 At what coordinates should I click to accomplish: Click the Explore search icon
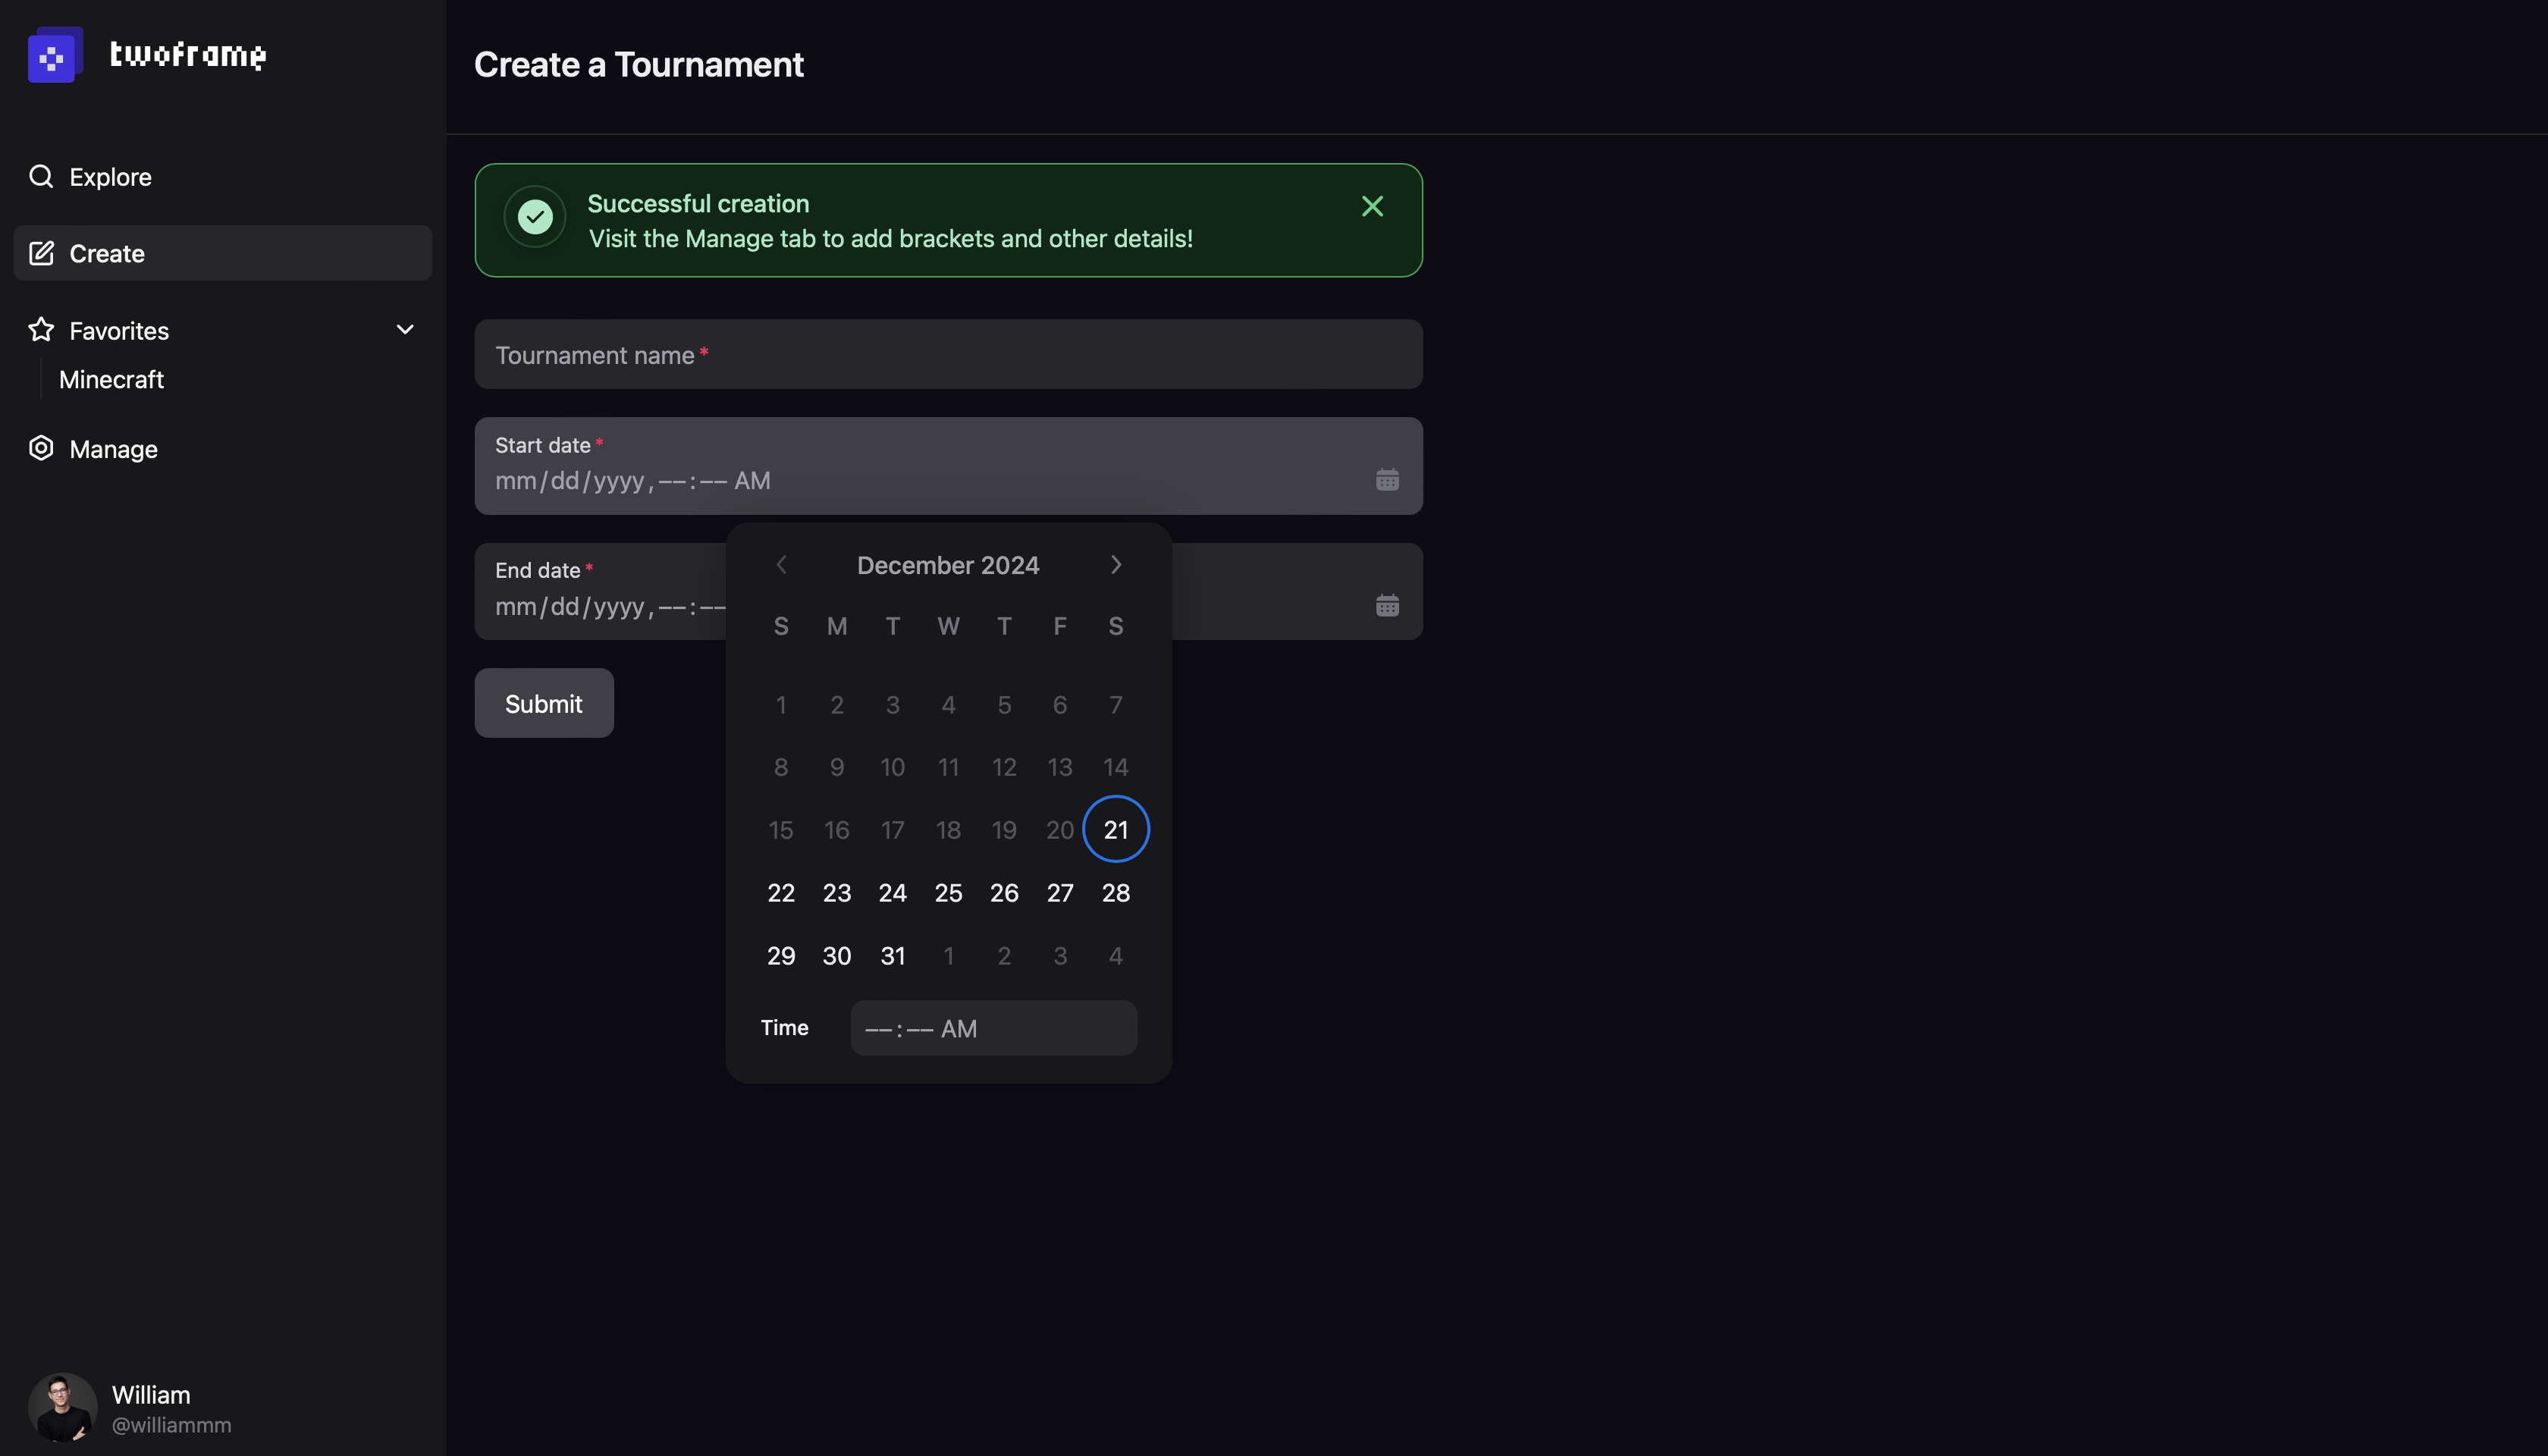[x=41, y=177]
